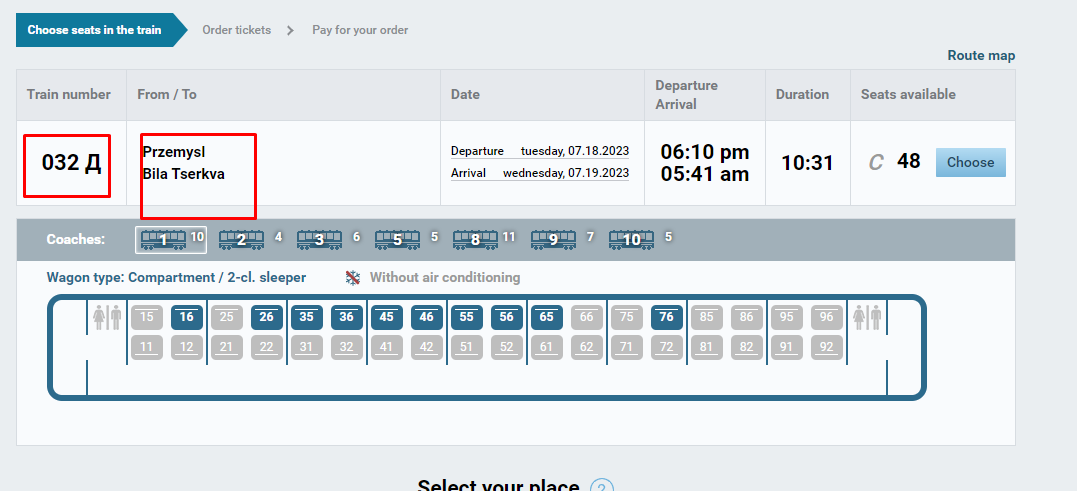Click unavailable seat 96

pos(827,317)
